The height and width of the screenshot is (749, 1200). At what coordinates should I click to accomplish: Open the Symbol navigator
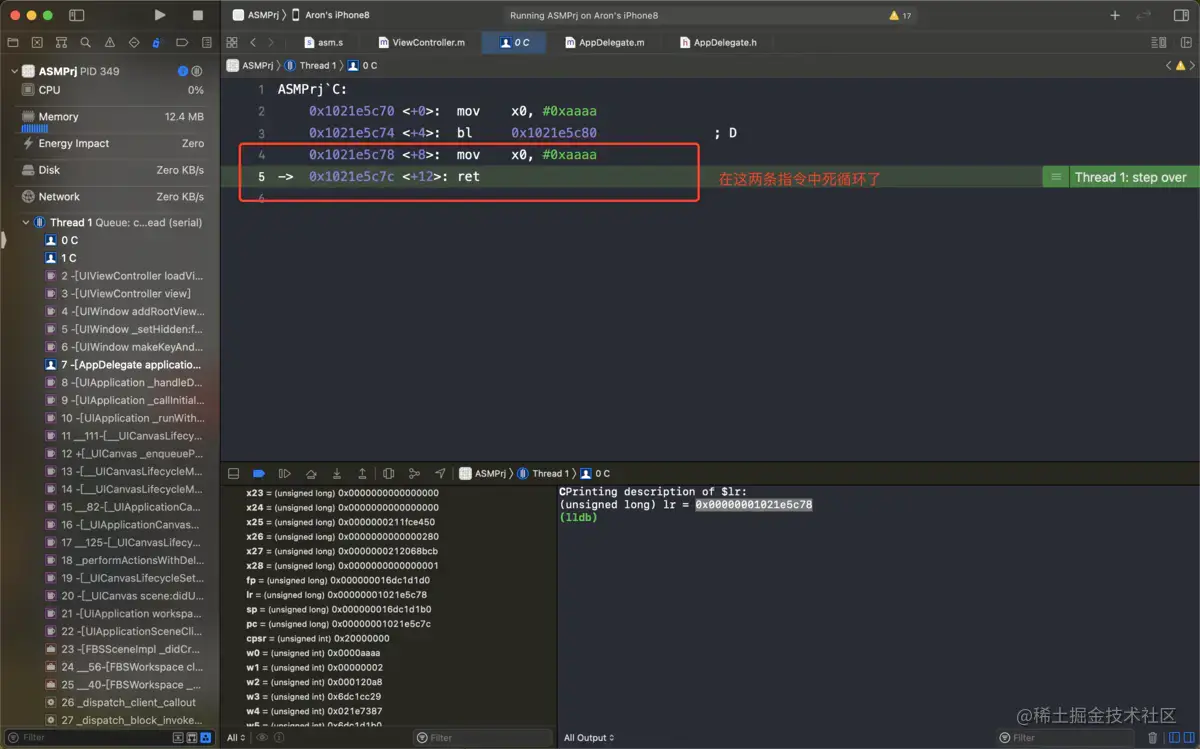click(61, 43)
